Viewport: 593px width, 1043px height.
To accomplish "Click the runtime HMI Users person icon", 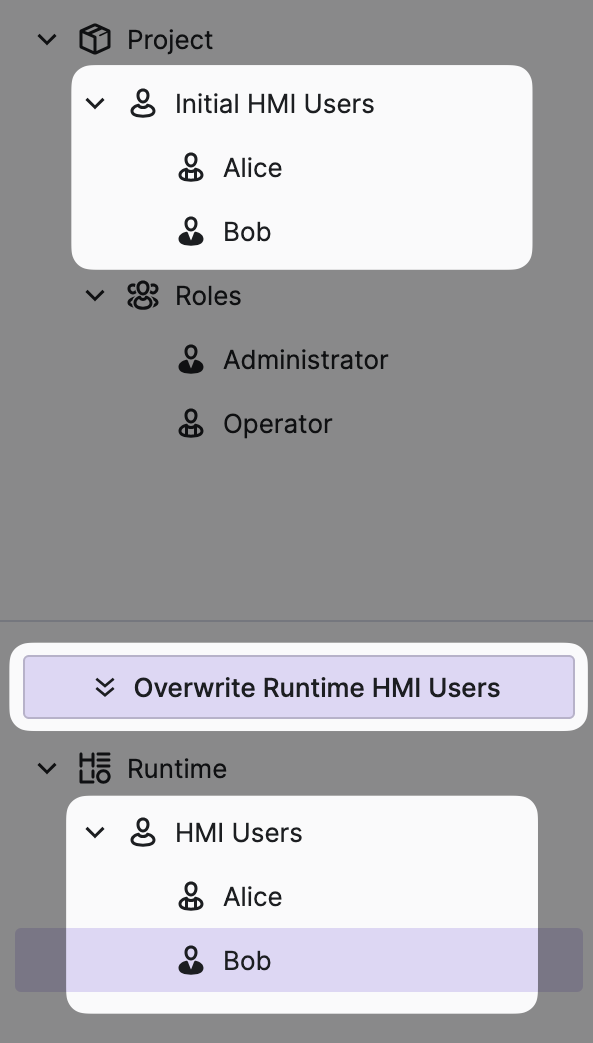I will (142, 832).
